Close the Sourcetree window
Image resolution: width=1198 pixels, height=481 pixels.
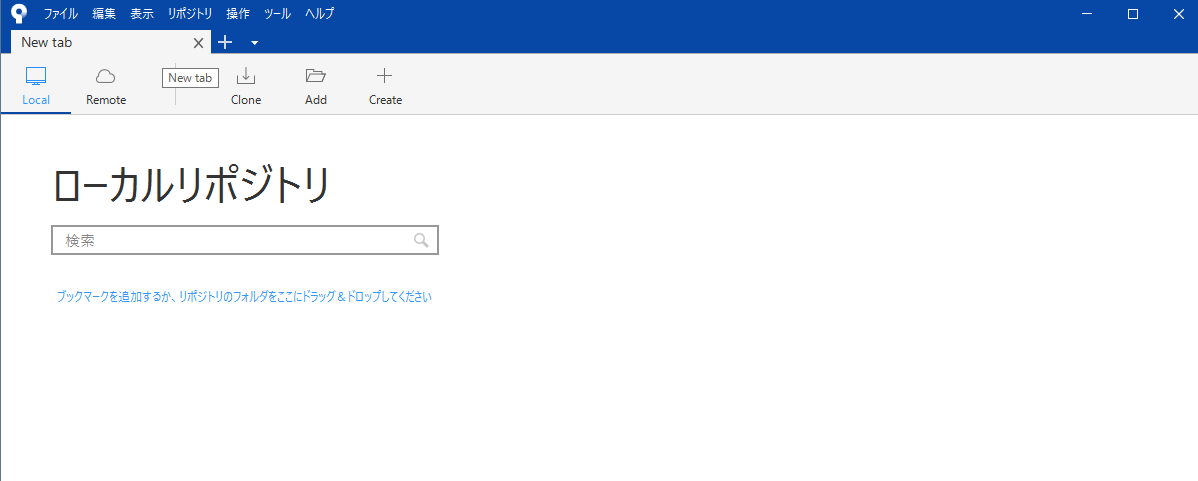click(x=1179, y=14)
